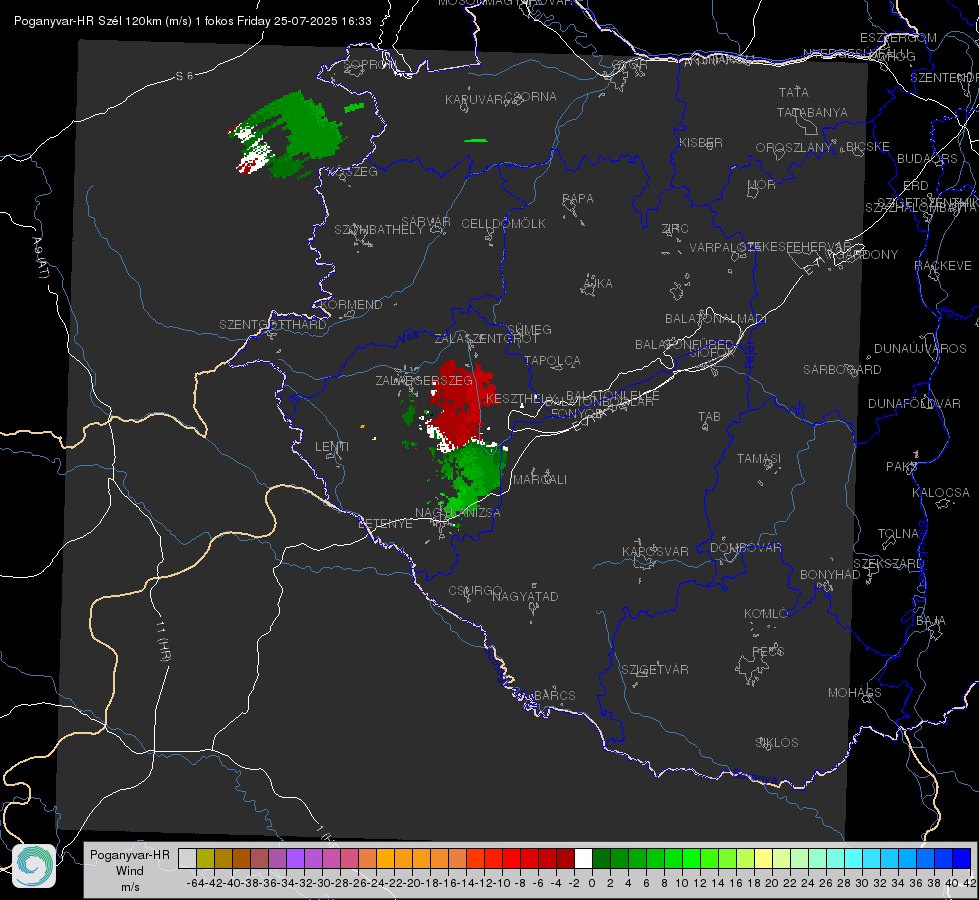This screenshot has height=900, width=979.
Task: Click the TAB city label
Action: pyautogui.click(x=709, y=417)
